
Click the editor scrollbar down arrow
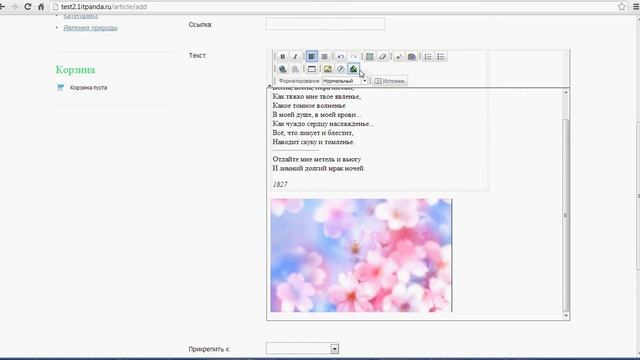point(566,316)
